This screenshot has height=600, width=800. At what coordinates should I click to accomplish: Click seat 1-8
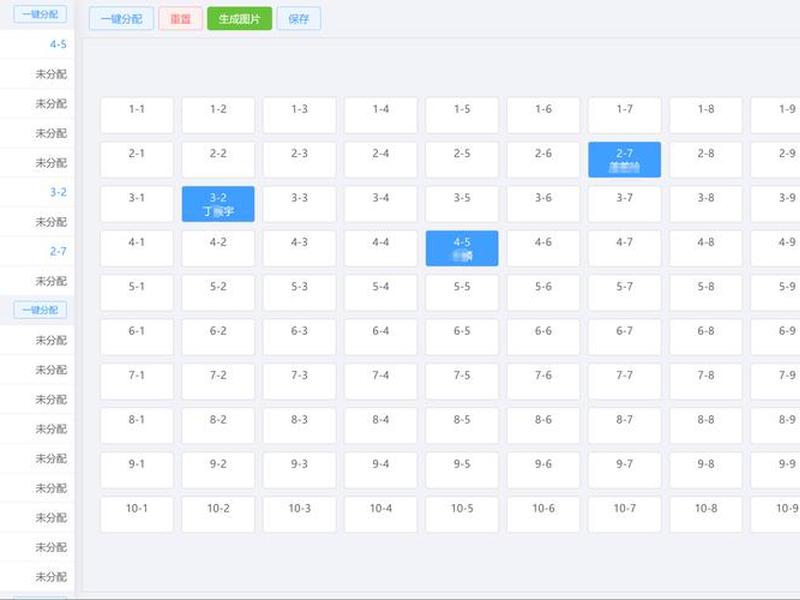(x=706, y=115)
